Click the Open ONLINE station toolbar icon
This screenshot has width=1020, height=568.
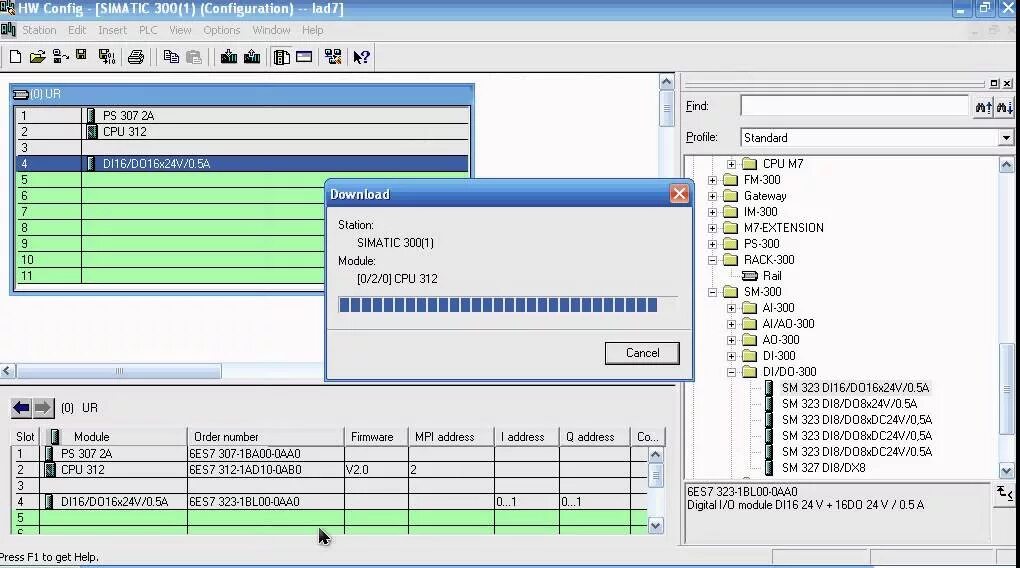(60, 57)
